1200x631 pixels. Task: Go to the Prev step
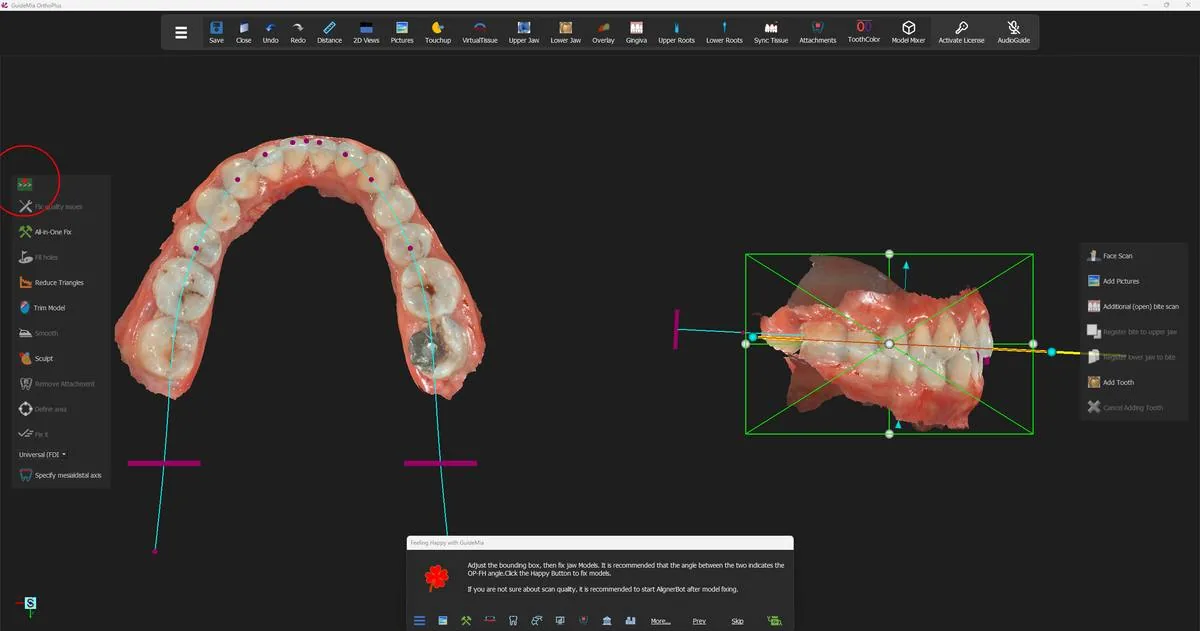pos(699,621)
